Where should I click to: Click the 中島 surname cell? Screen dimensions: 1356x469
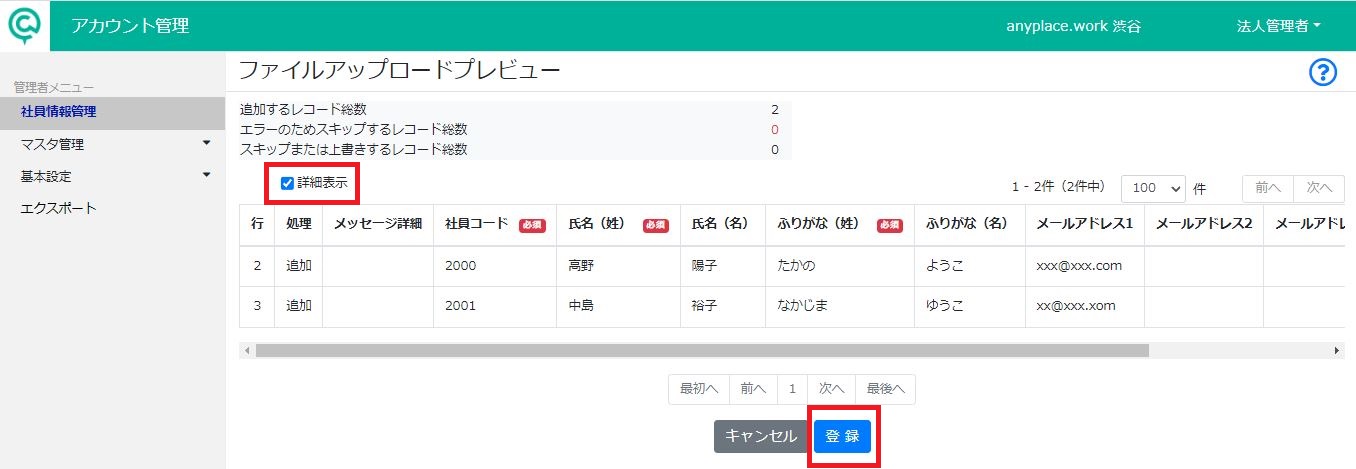[x=618, y=306]
